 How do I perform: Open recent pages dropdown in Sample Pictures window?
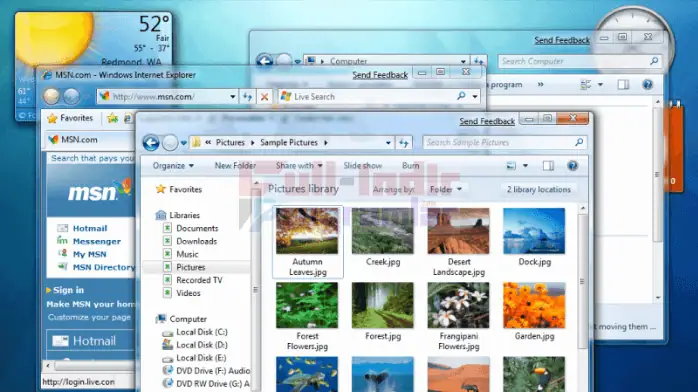click(183, 143)
